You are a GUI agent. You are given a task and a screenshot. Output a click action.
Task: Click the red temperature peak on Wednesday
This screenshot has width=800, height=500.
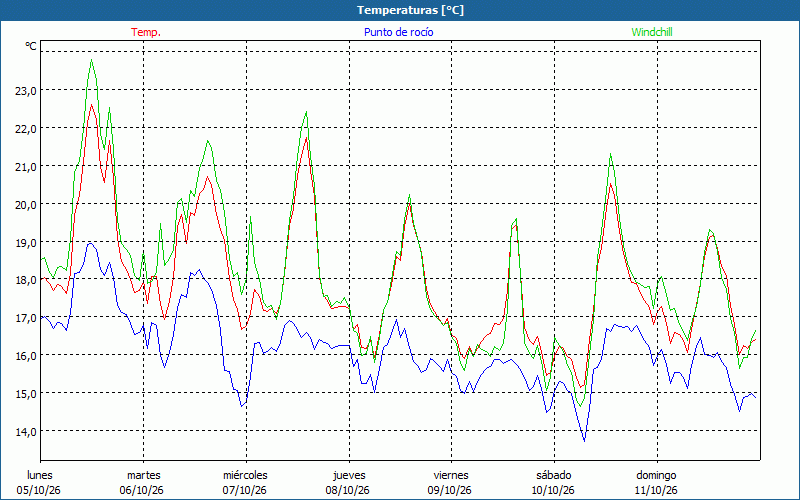307,138
